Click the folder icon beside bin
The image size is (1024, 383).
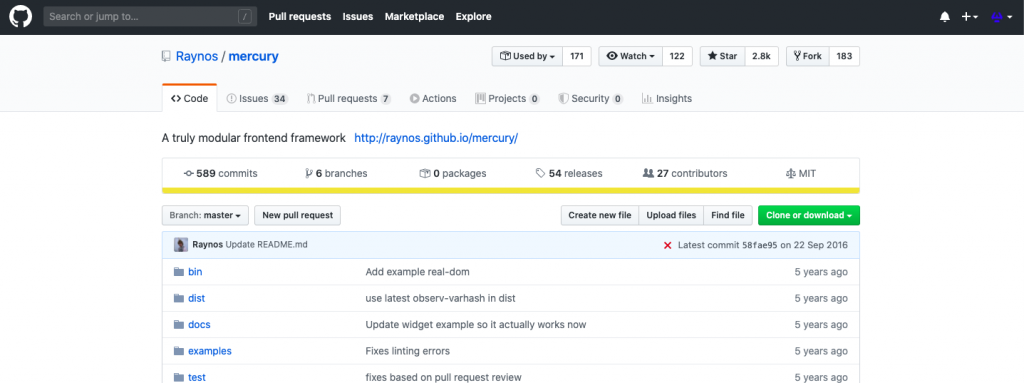179,272
